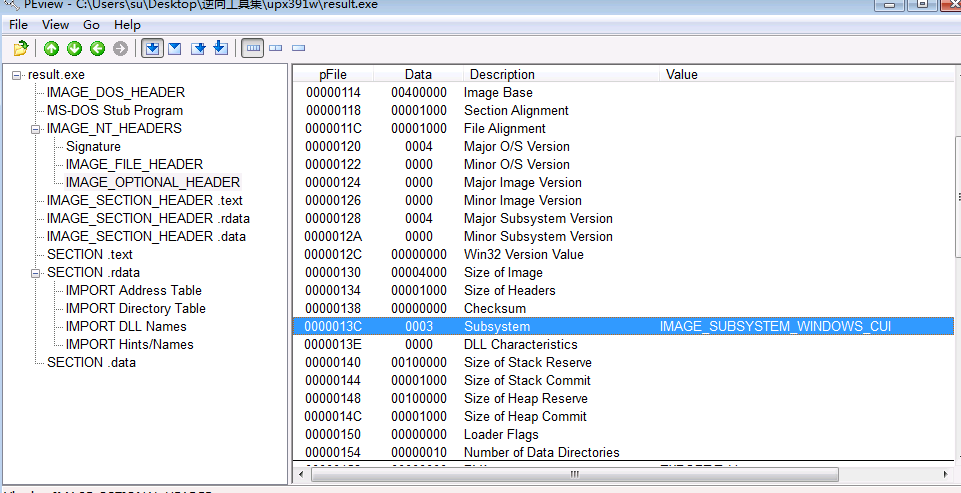Open the View menu
This screenshot has width=961, height=493.
[x=56, y=24]
